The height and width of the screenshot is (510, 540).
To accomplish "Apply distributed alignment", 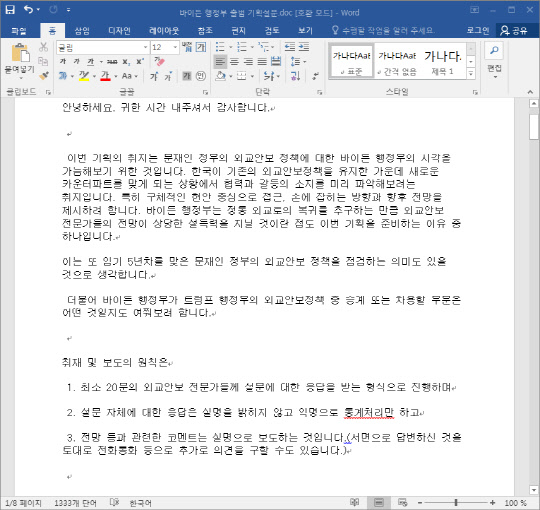I will click(x=276, y=62).
